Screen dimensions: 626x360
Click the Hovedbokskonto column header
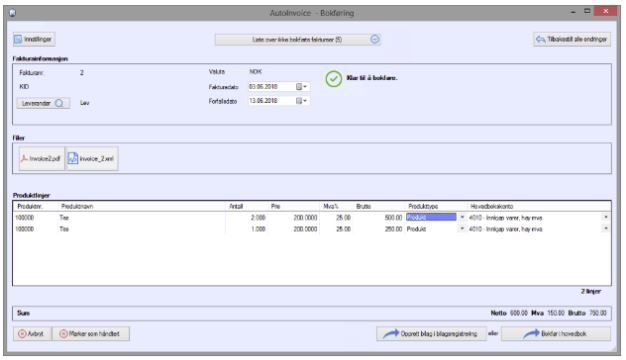pyautogui.click(x=491, y=206)
